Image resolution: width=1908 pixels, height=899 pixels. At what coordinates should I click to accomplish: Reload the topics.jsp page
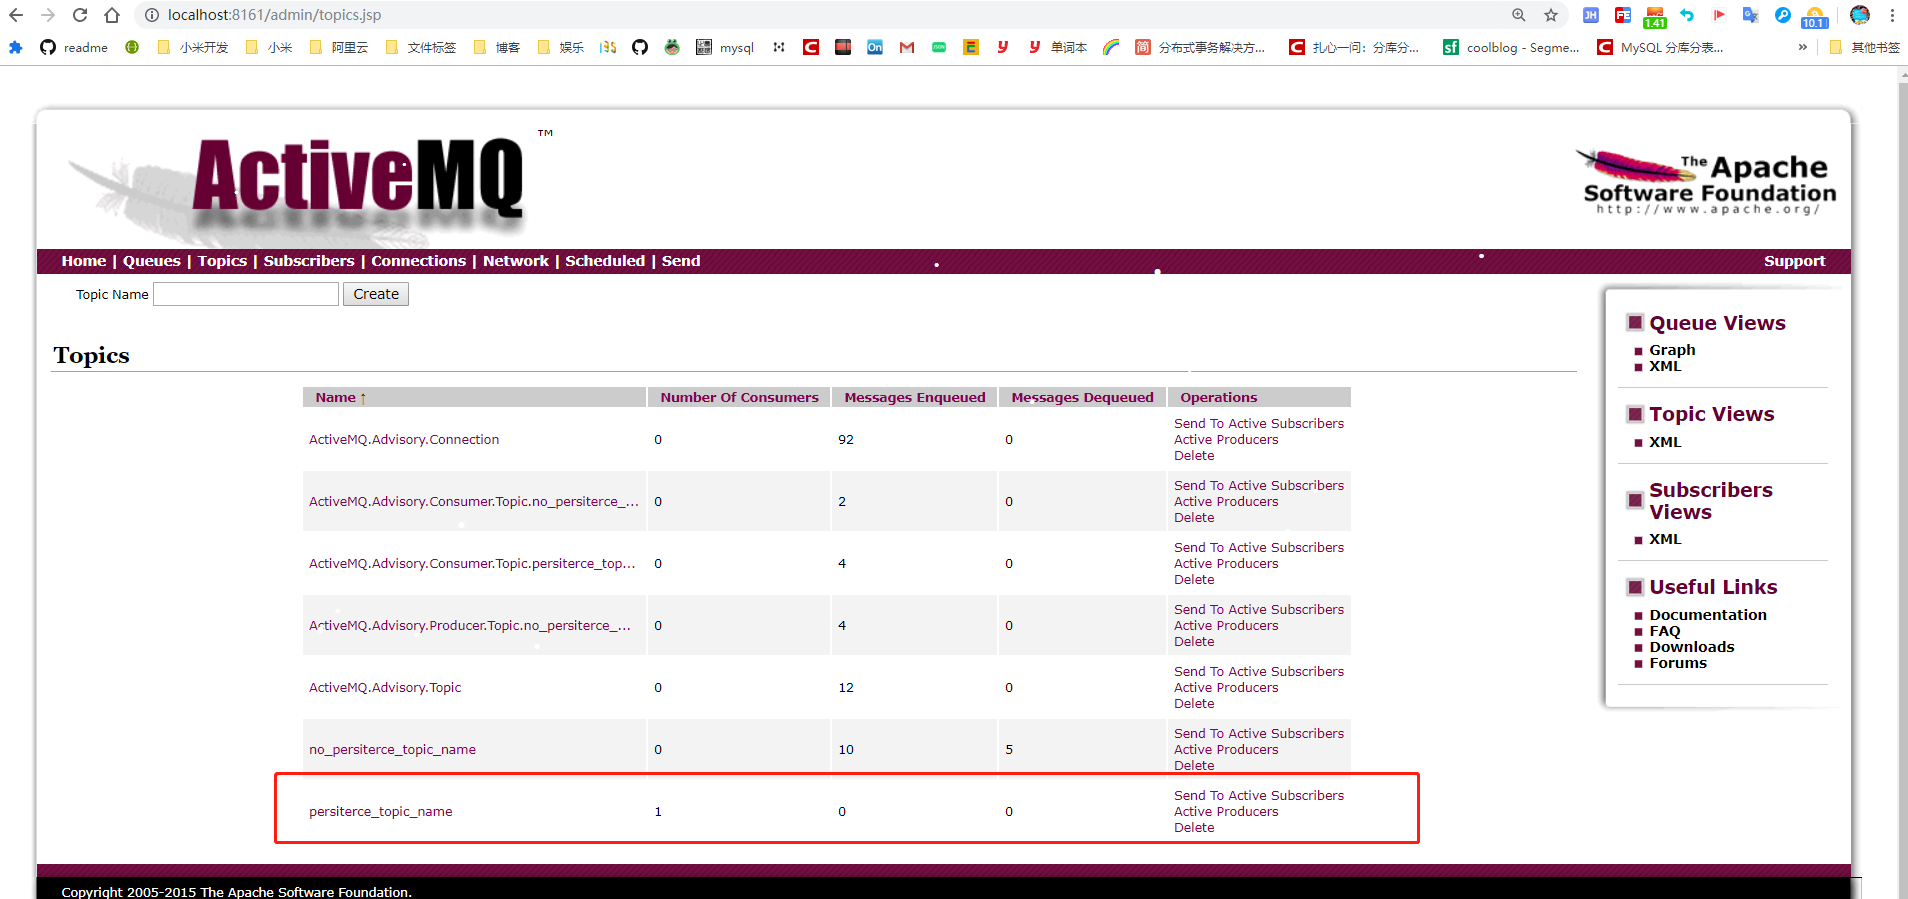80,15
